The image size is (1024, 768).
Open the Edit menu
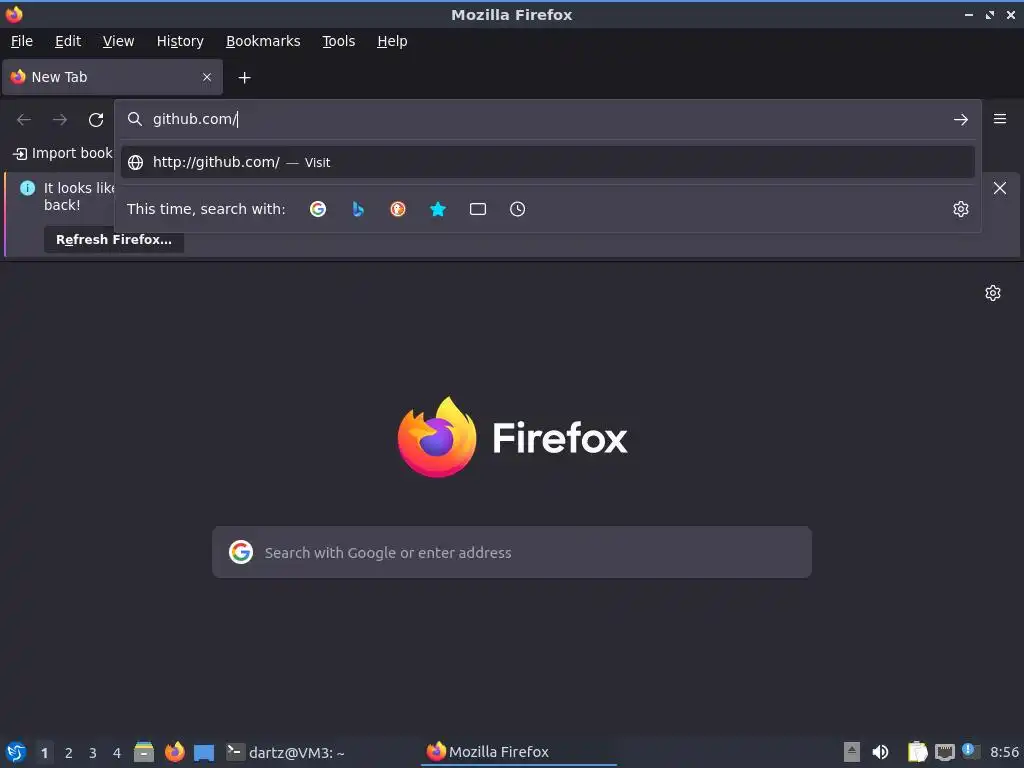(x=68, y=41)
